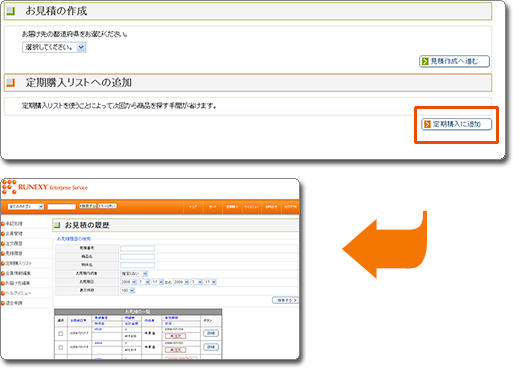This screenshot has width=532, height=380.
Task: Sort the estimate list by お見積日 column
Action: tap(78, 320)
